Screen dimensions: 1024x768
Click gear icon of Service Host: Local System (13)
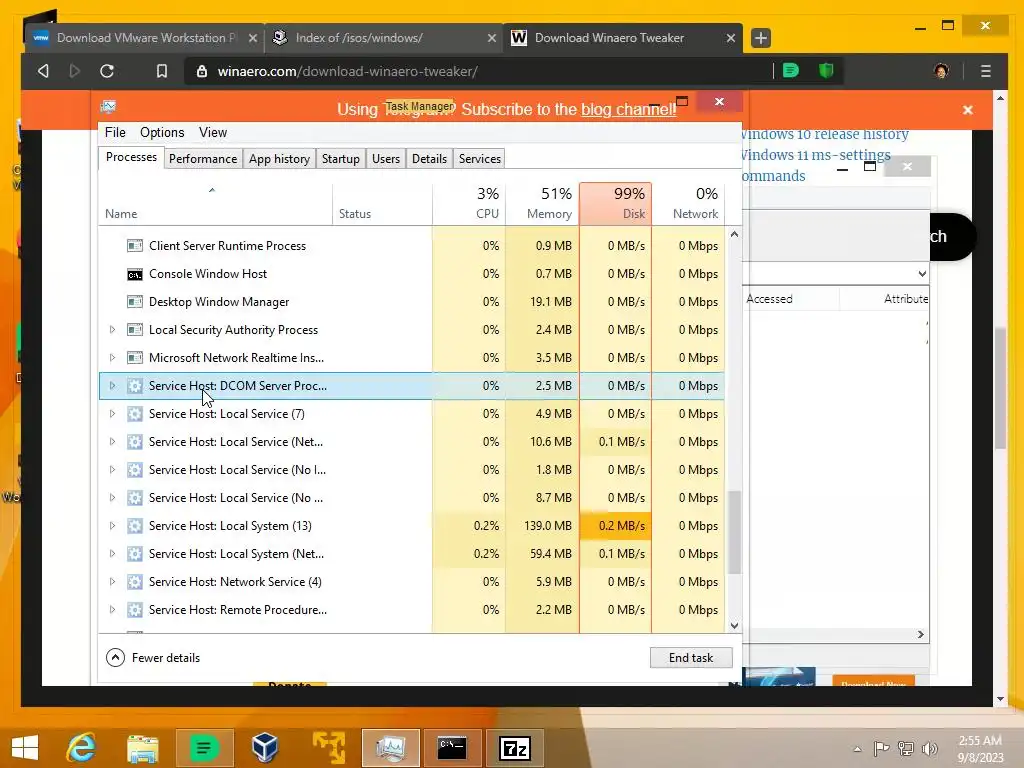(135, 526)
